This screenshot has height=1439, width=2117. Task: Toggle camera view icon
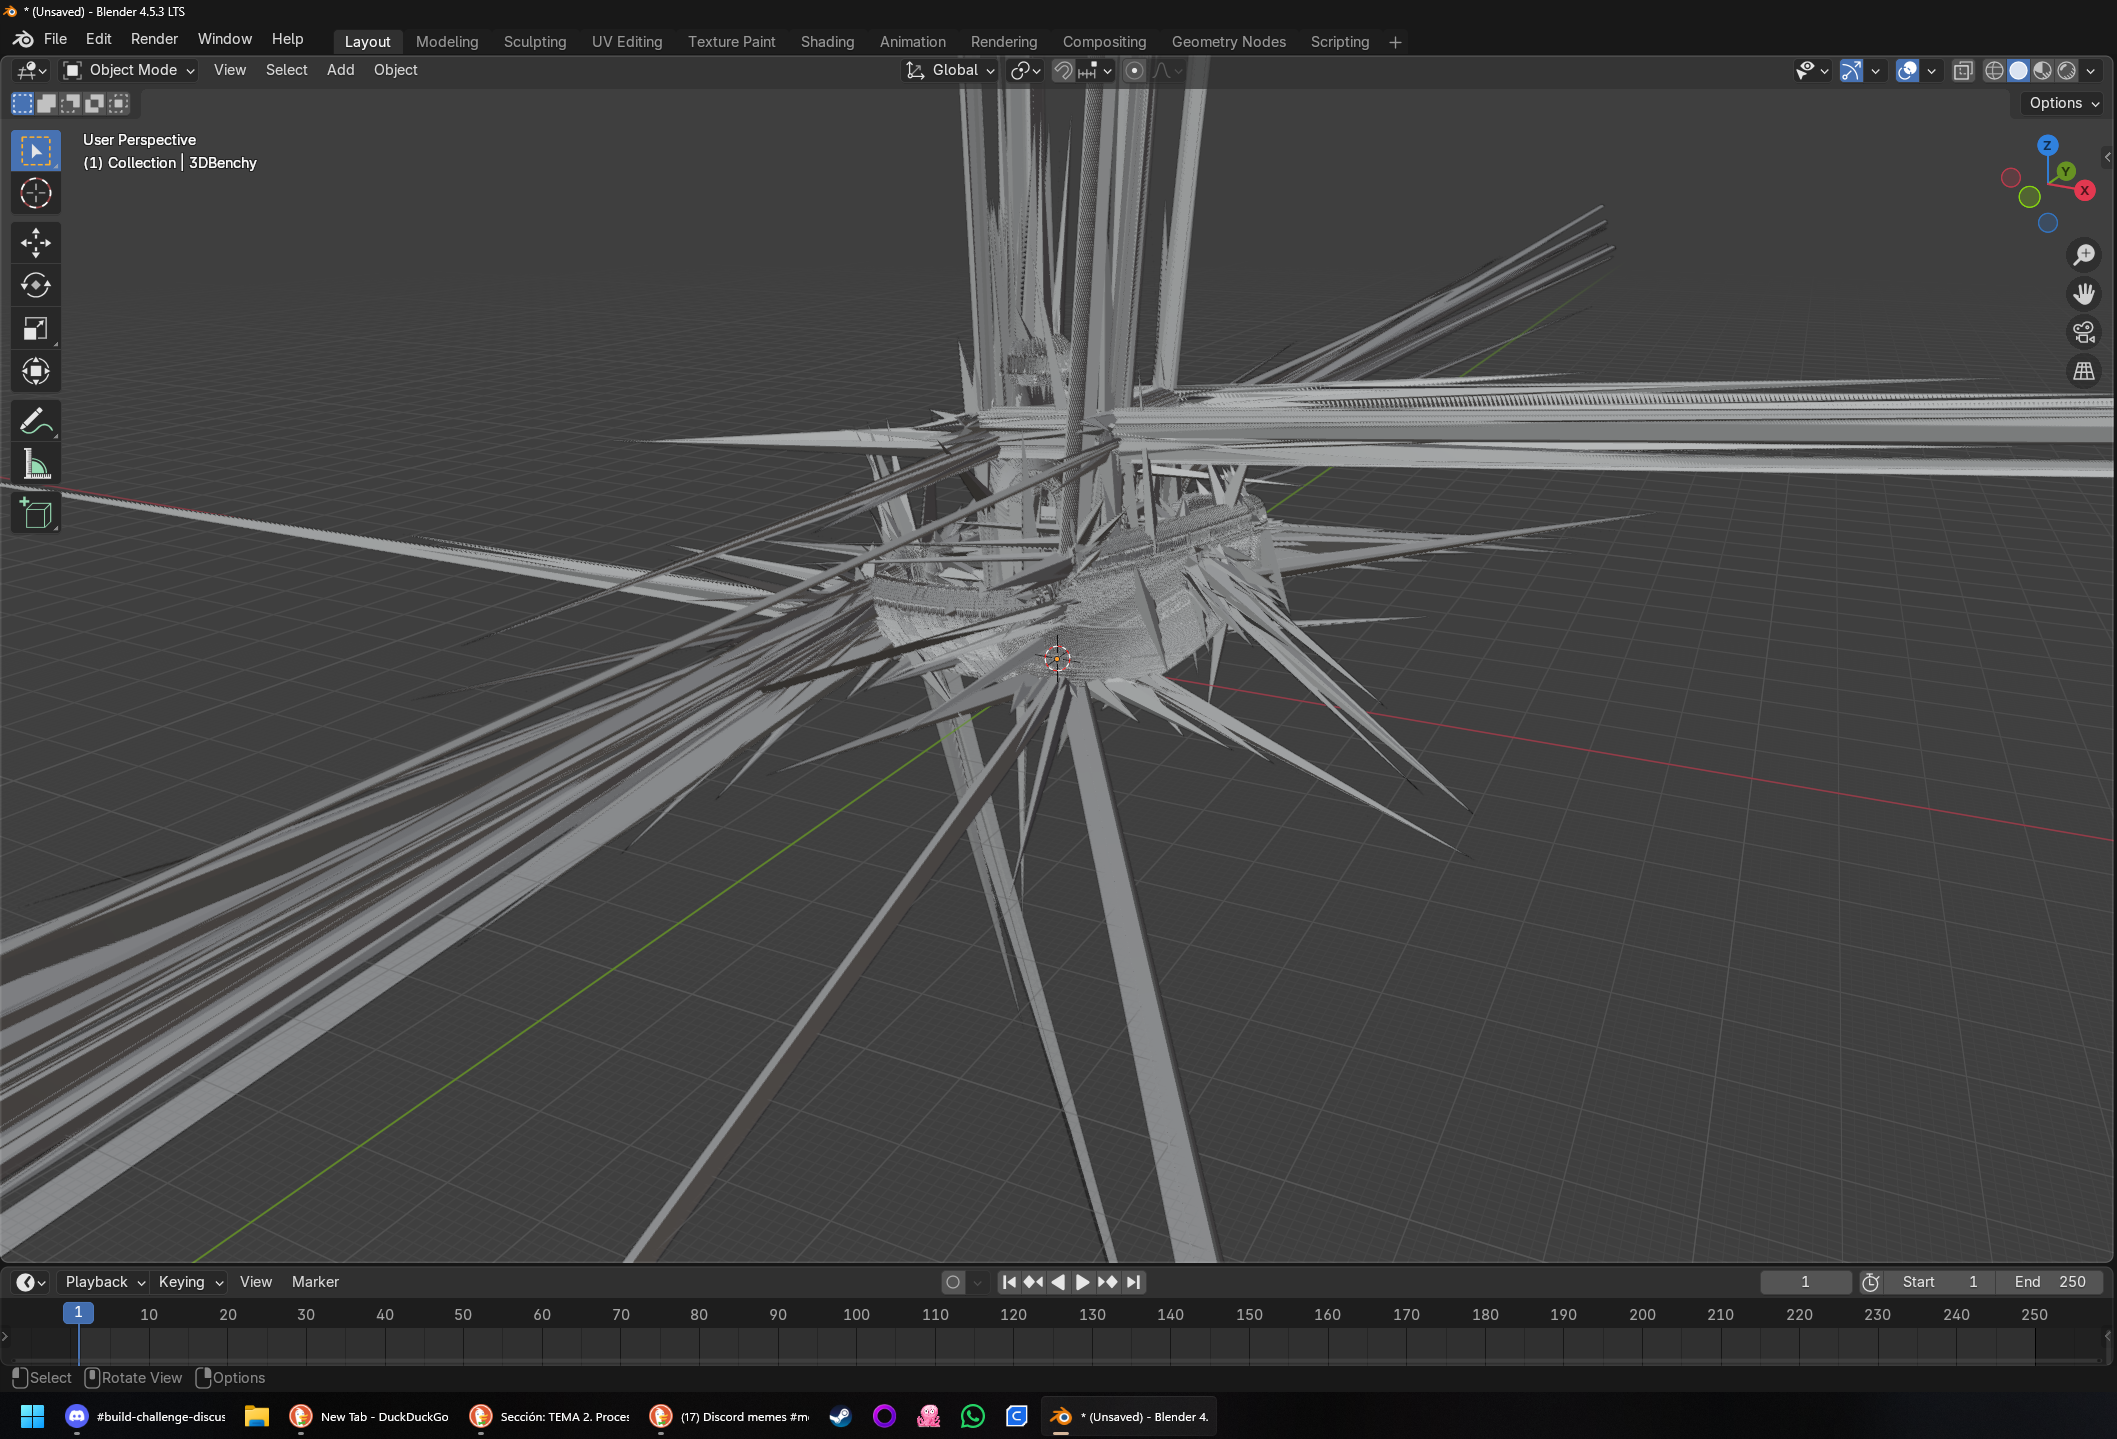click(2084, 332)
